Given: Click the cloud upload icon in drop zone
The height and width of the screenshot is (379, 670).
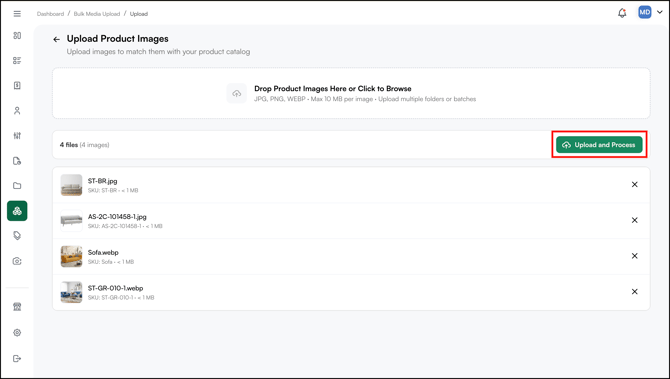Looking at the screenshot, I should point(237,93).
